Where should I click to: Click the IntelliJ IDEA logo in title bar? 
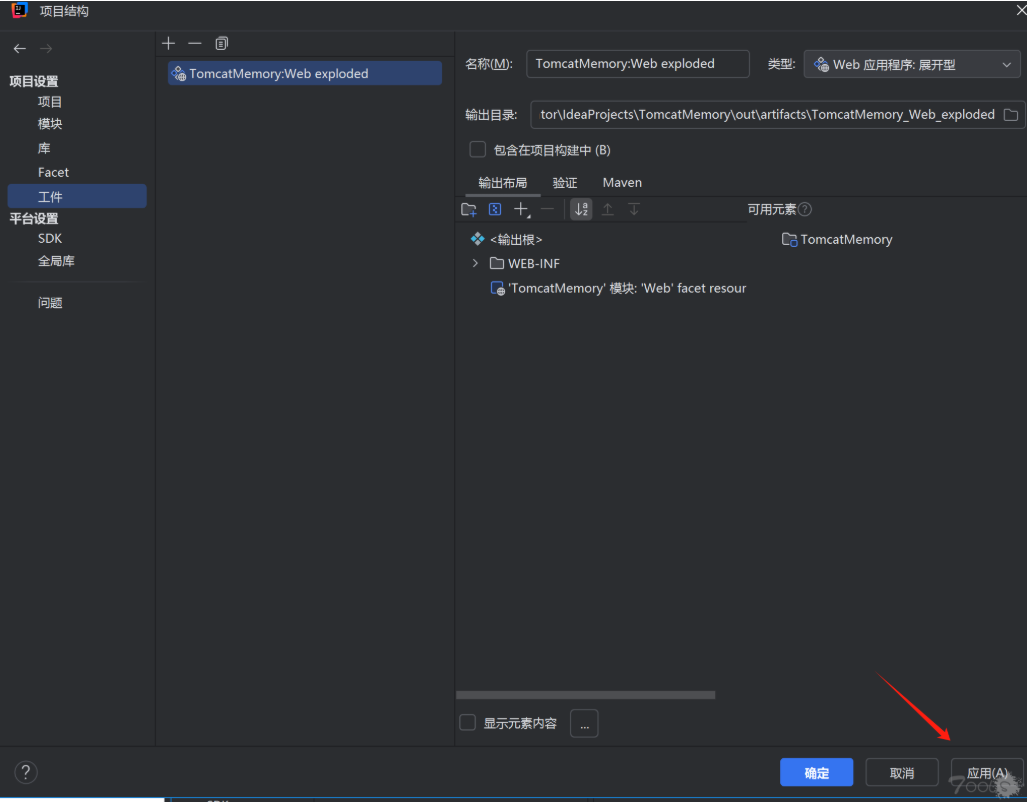(20, 10)
